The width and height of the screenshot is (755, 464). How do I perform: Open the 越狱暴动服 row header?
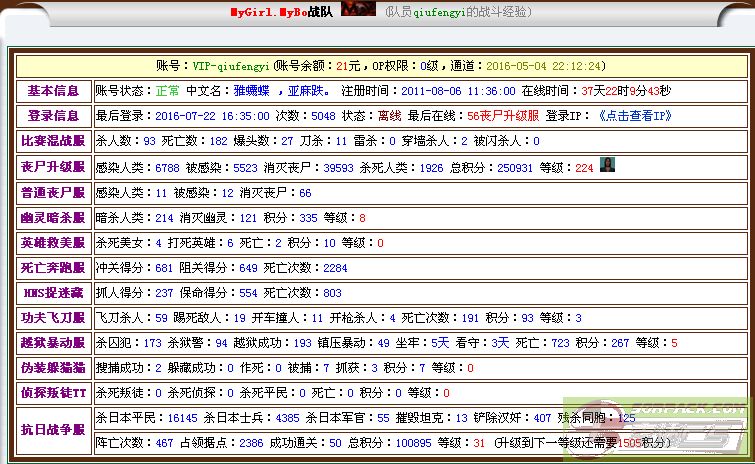pos(54,344)
